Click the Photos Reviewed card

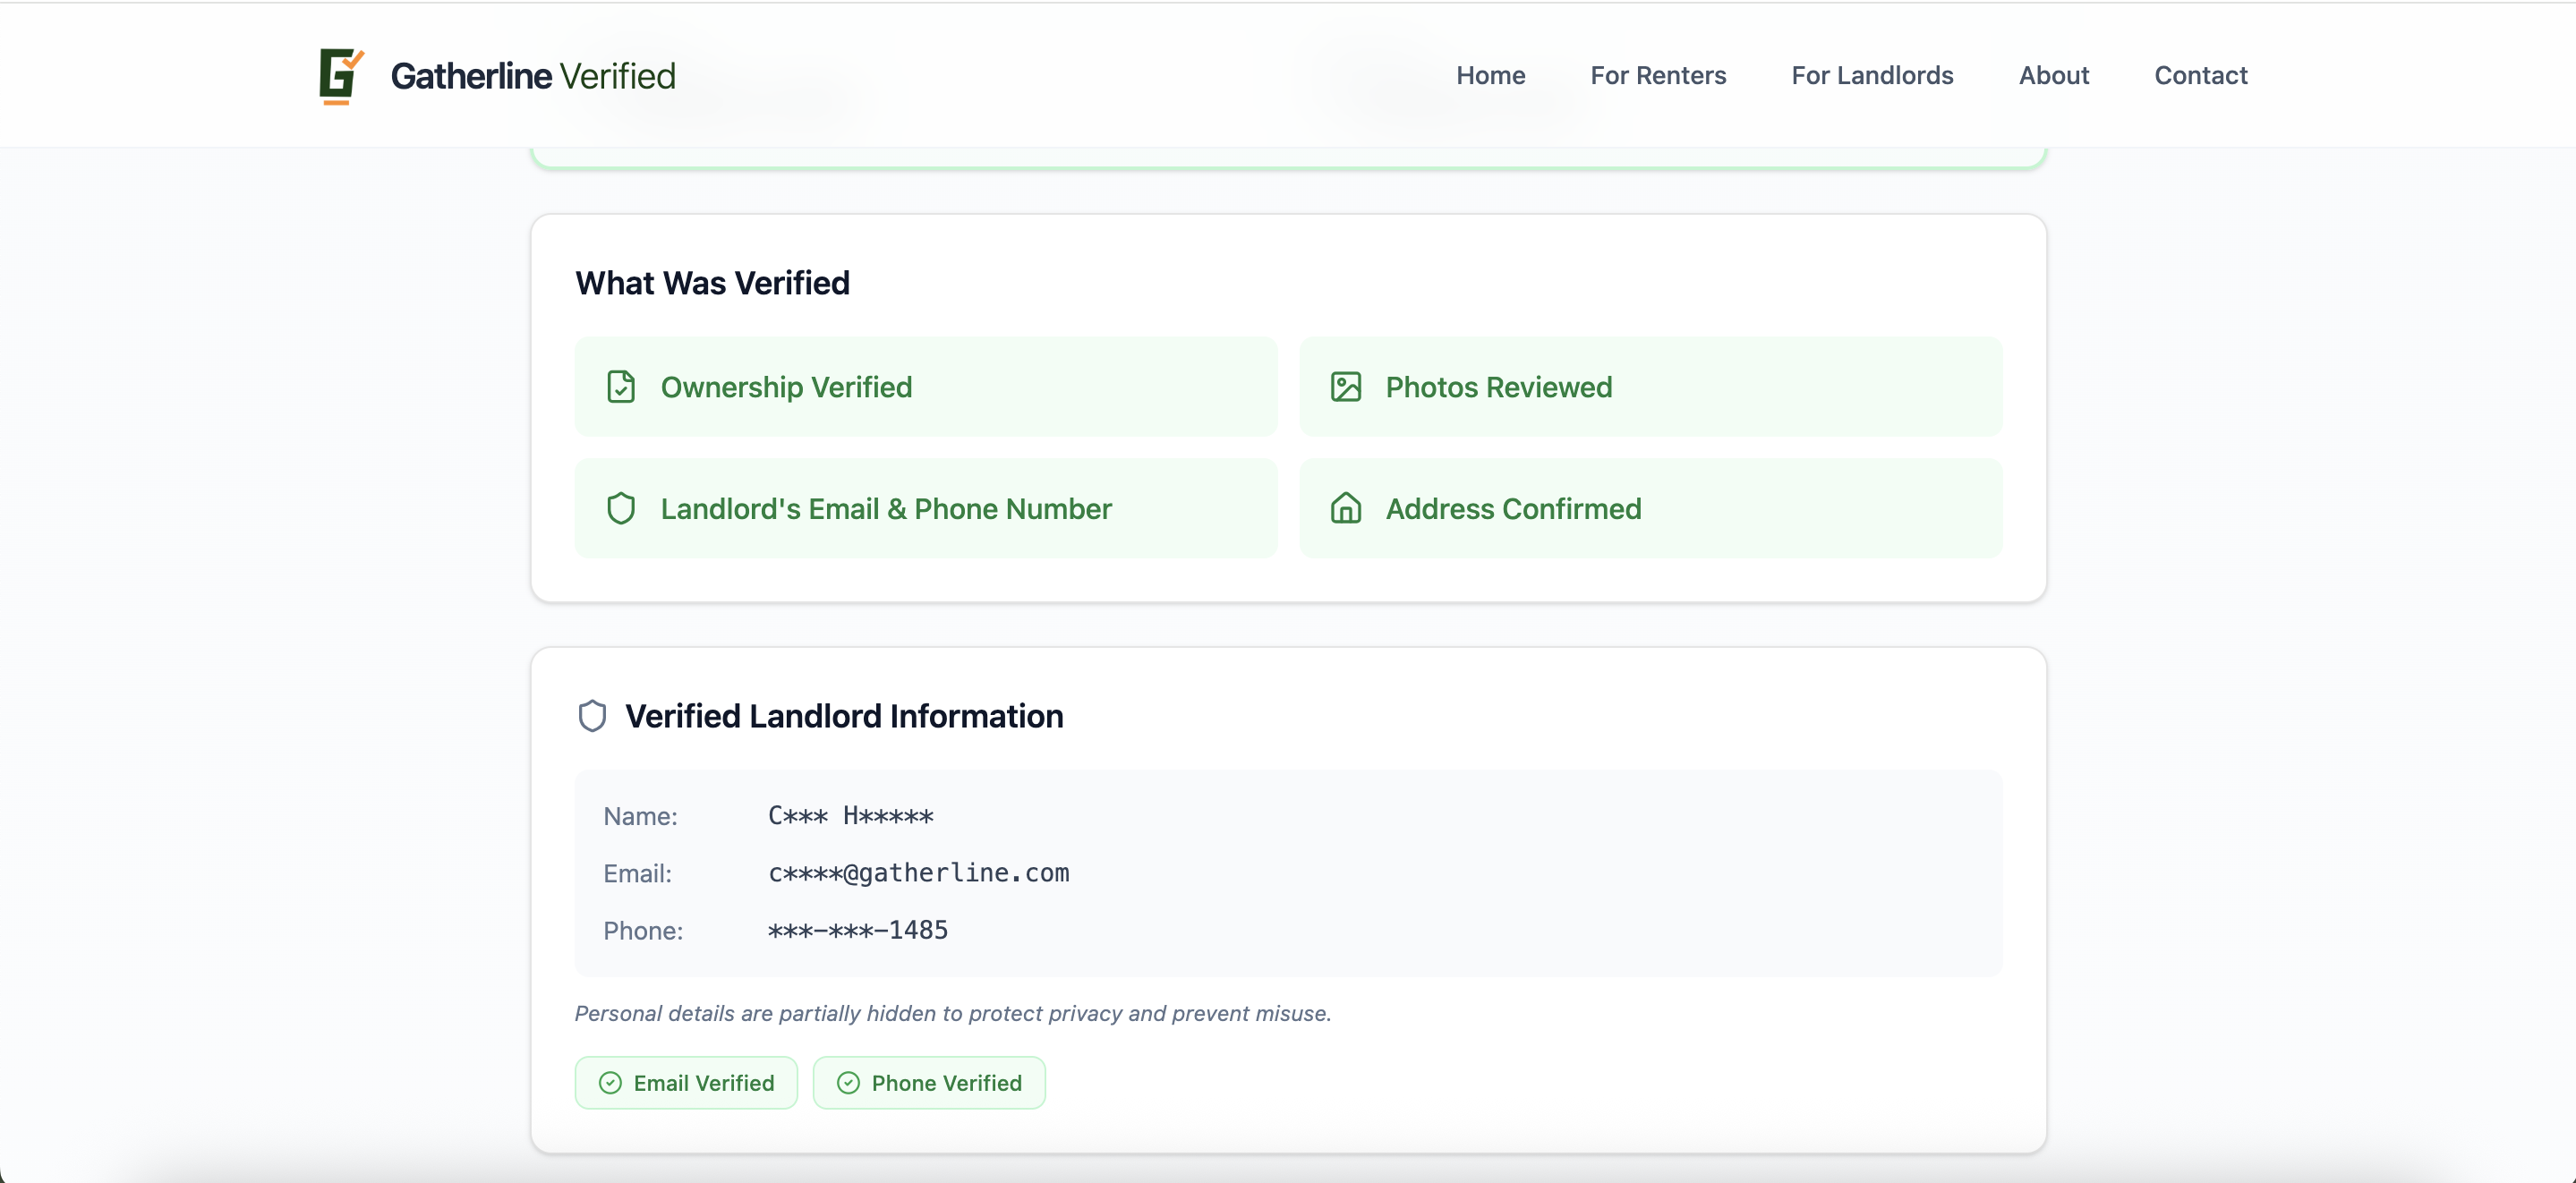click(x=1651, y=386)
